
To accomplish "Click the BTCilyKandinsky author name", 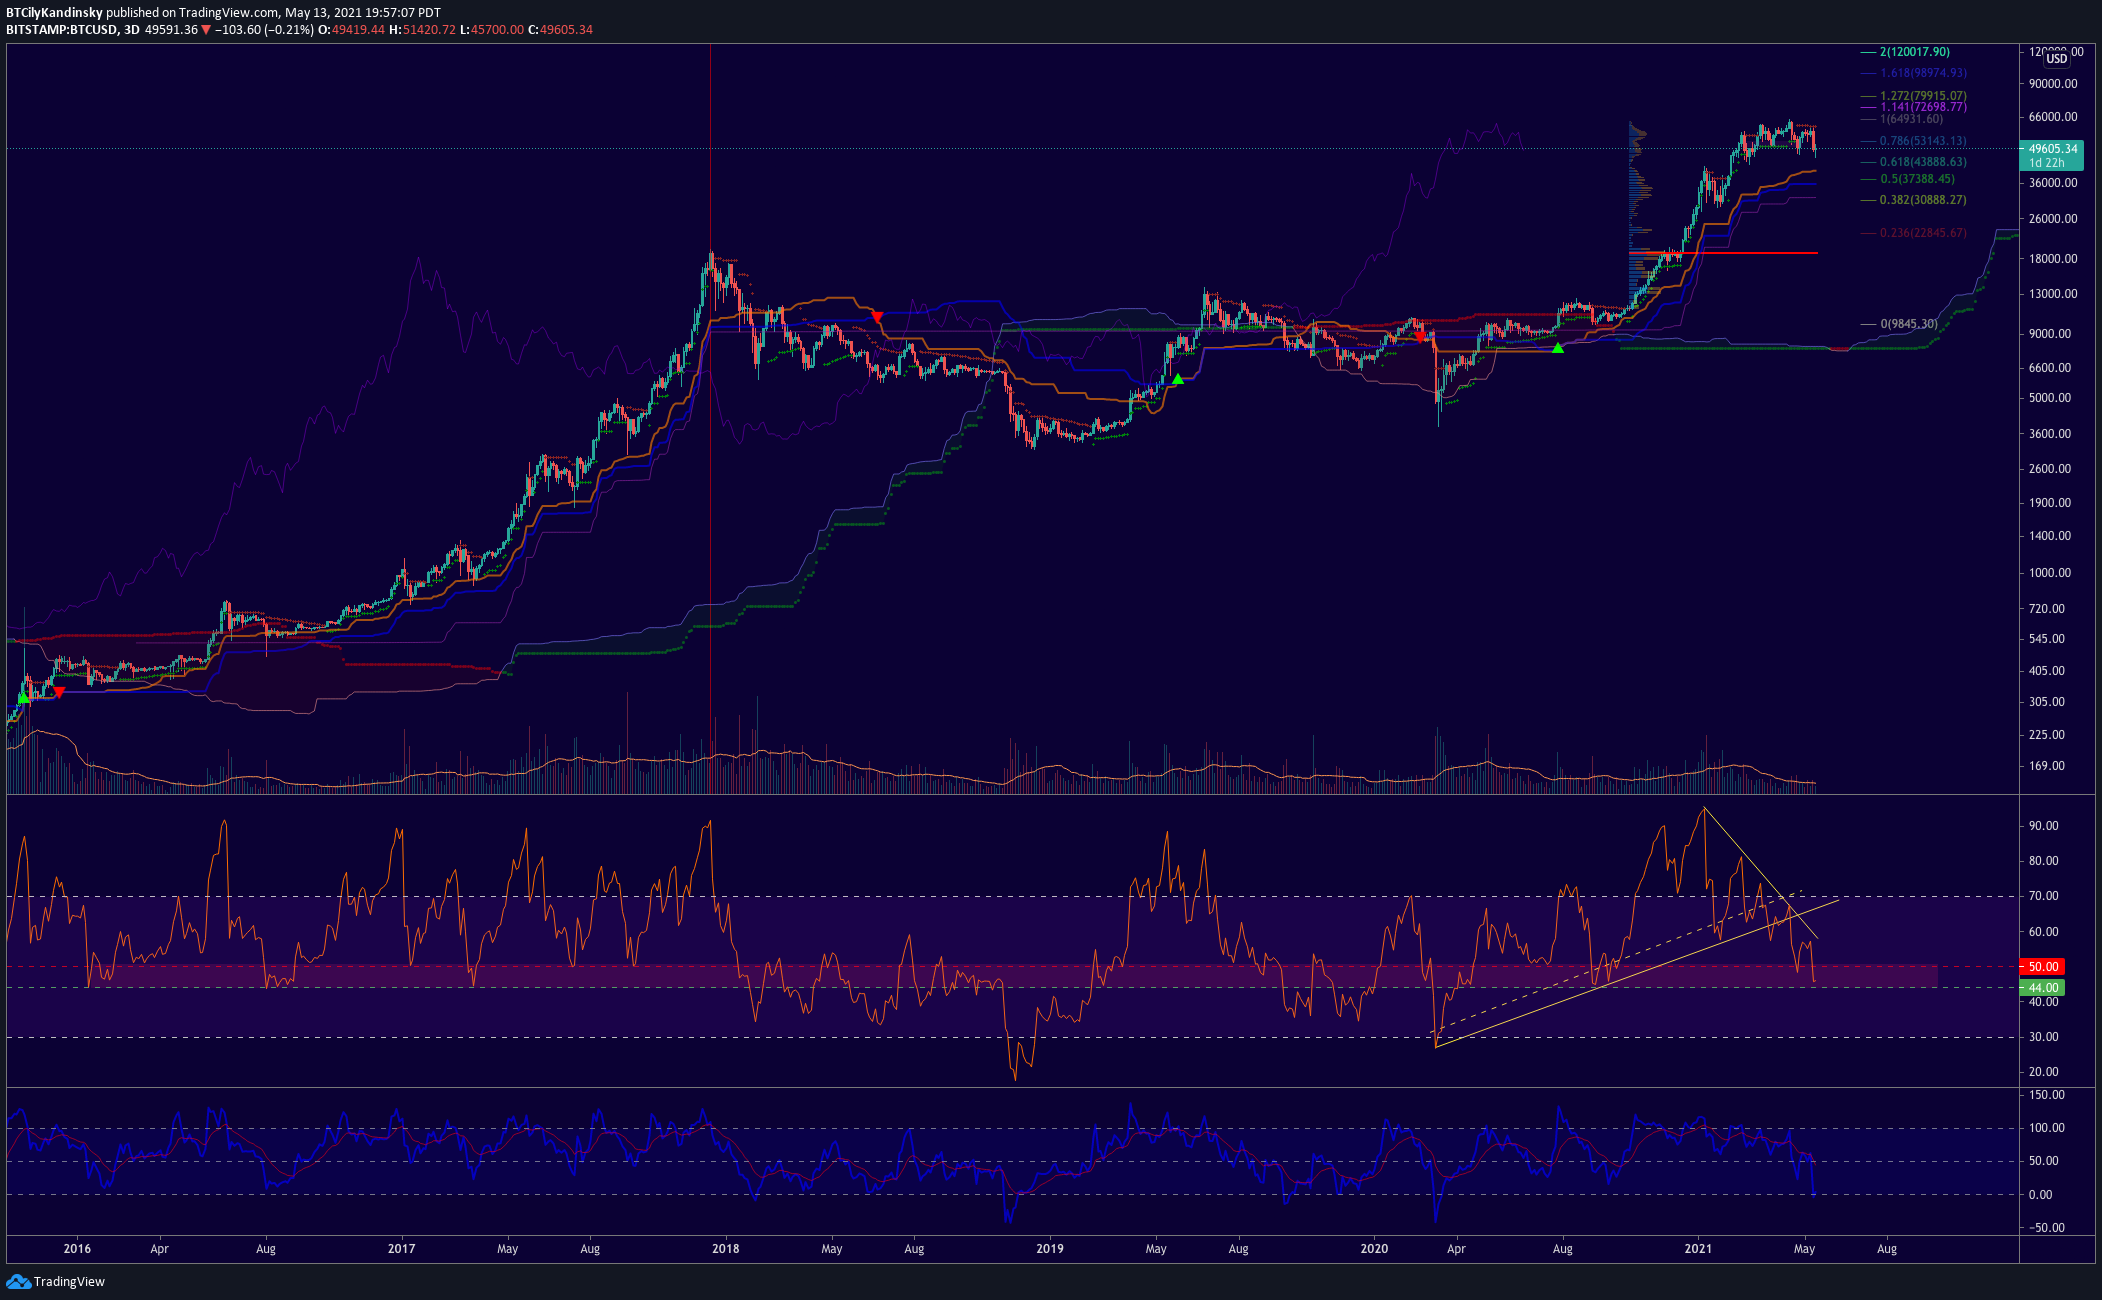I will [54, 13].
